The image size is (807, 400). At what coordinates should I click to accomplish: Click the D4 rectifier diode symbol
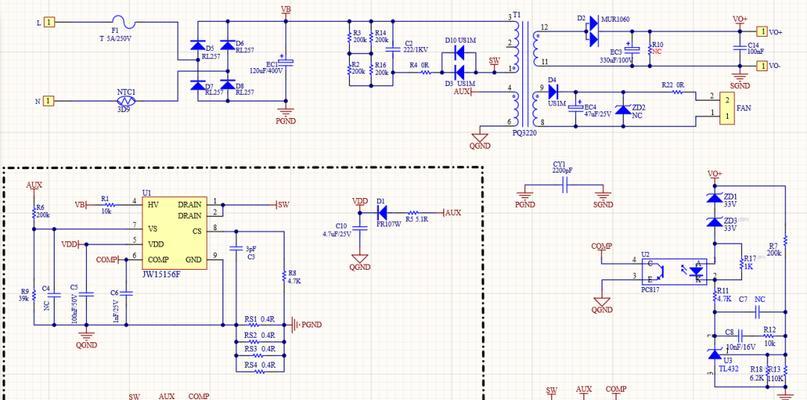click(x=553, y=92)
